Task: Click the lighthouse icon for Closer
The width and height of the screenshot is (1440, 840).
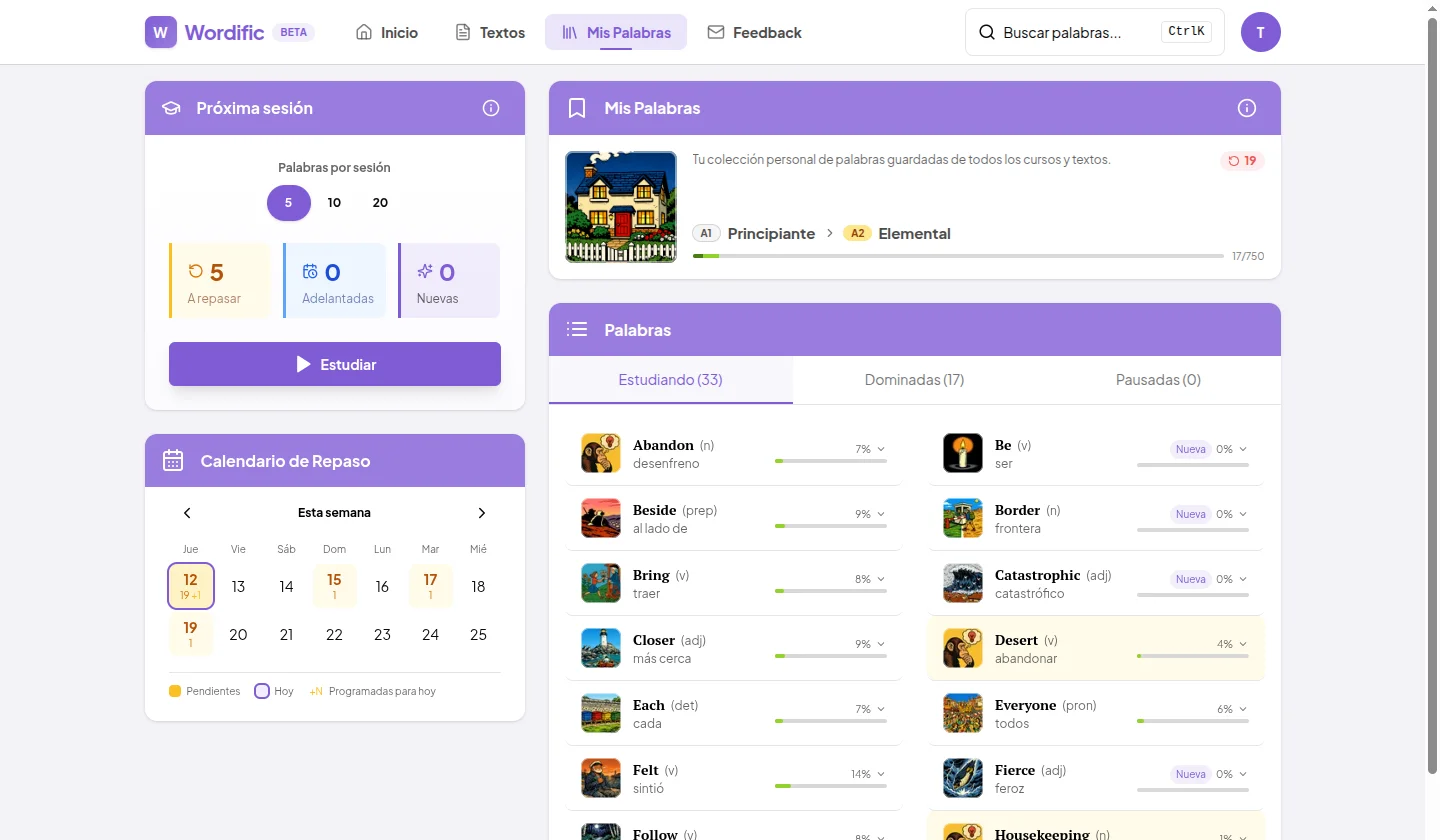Action: 601,648
